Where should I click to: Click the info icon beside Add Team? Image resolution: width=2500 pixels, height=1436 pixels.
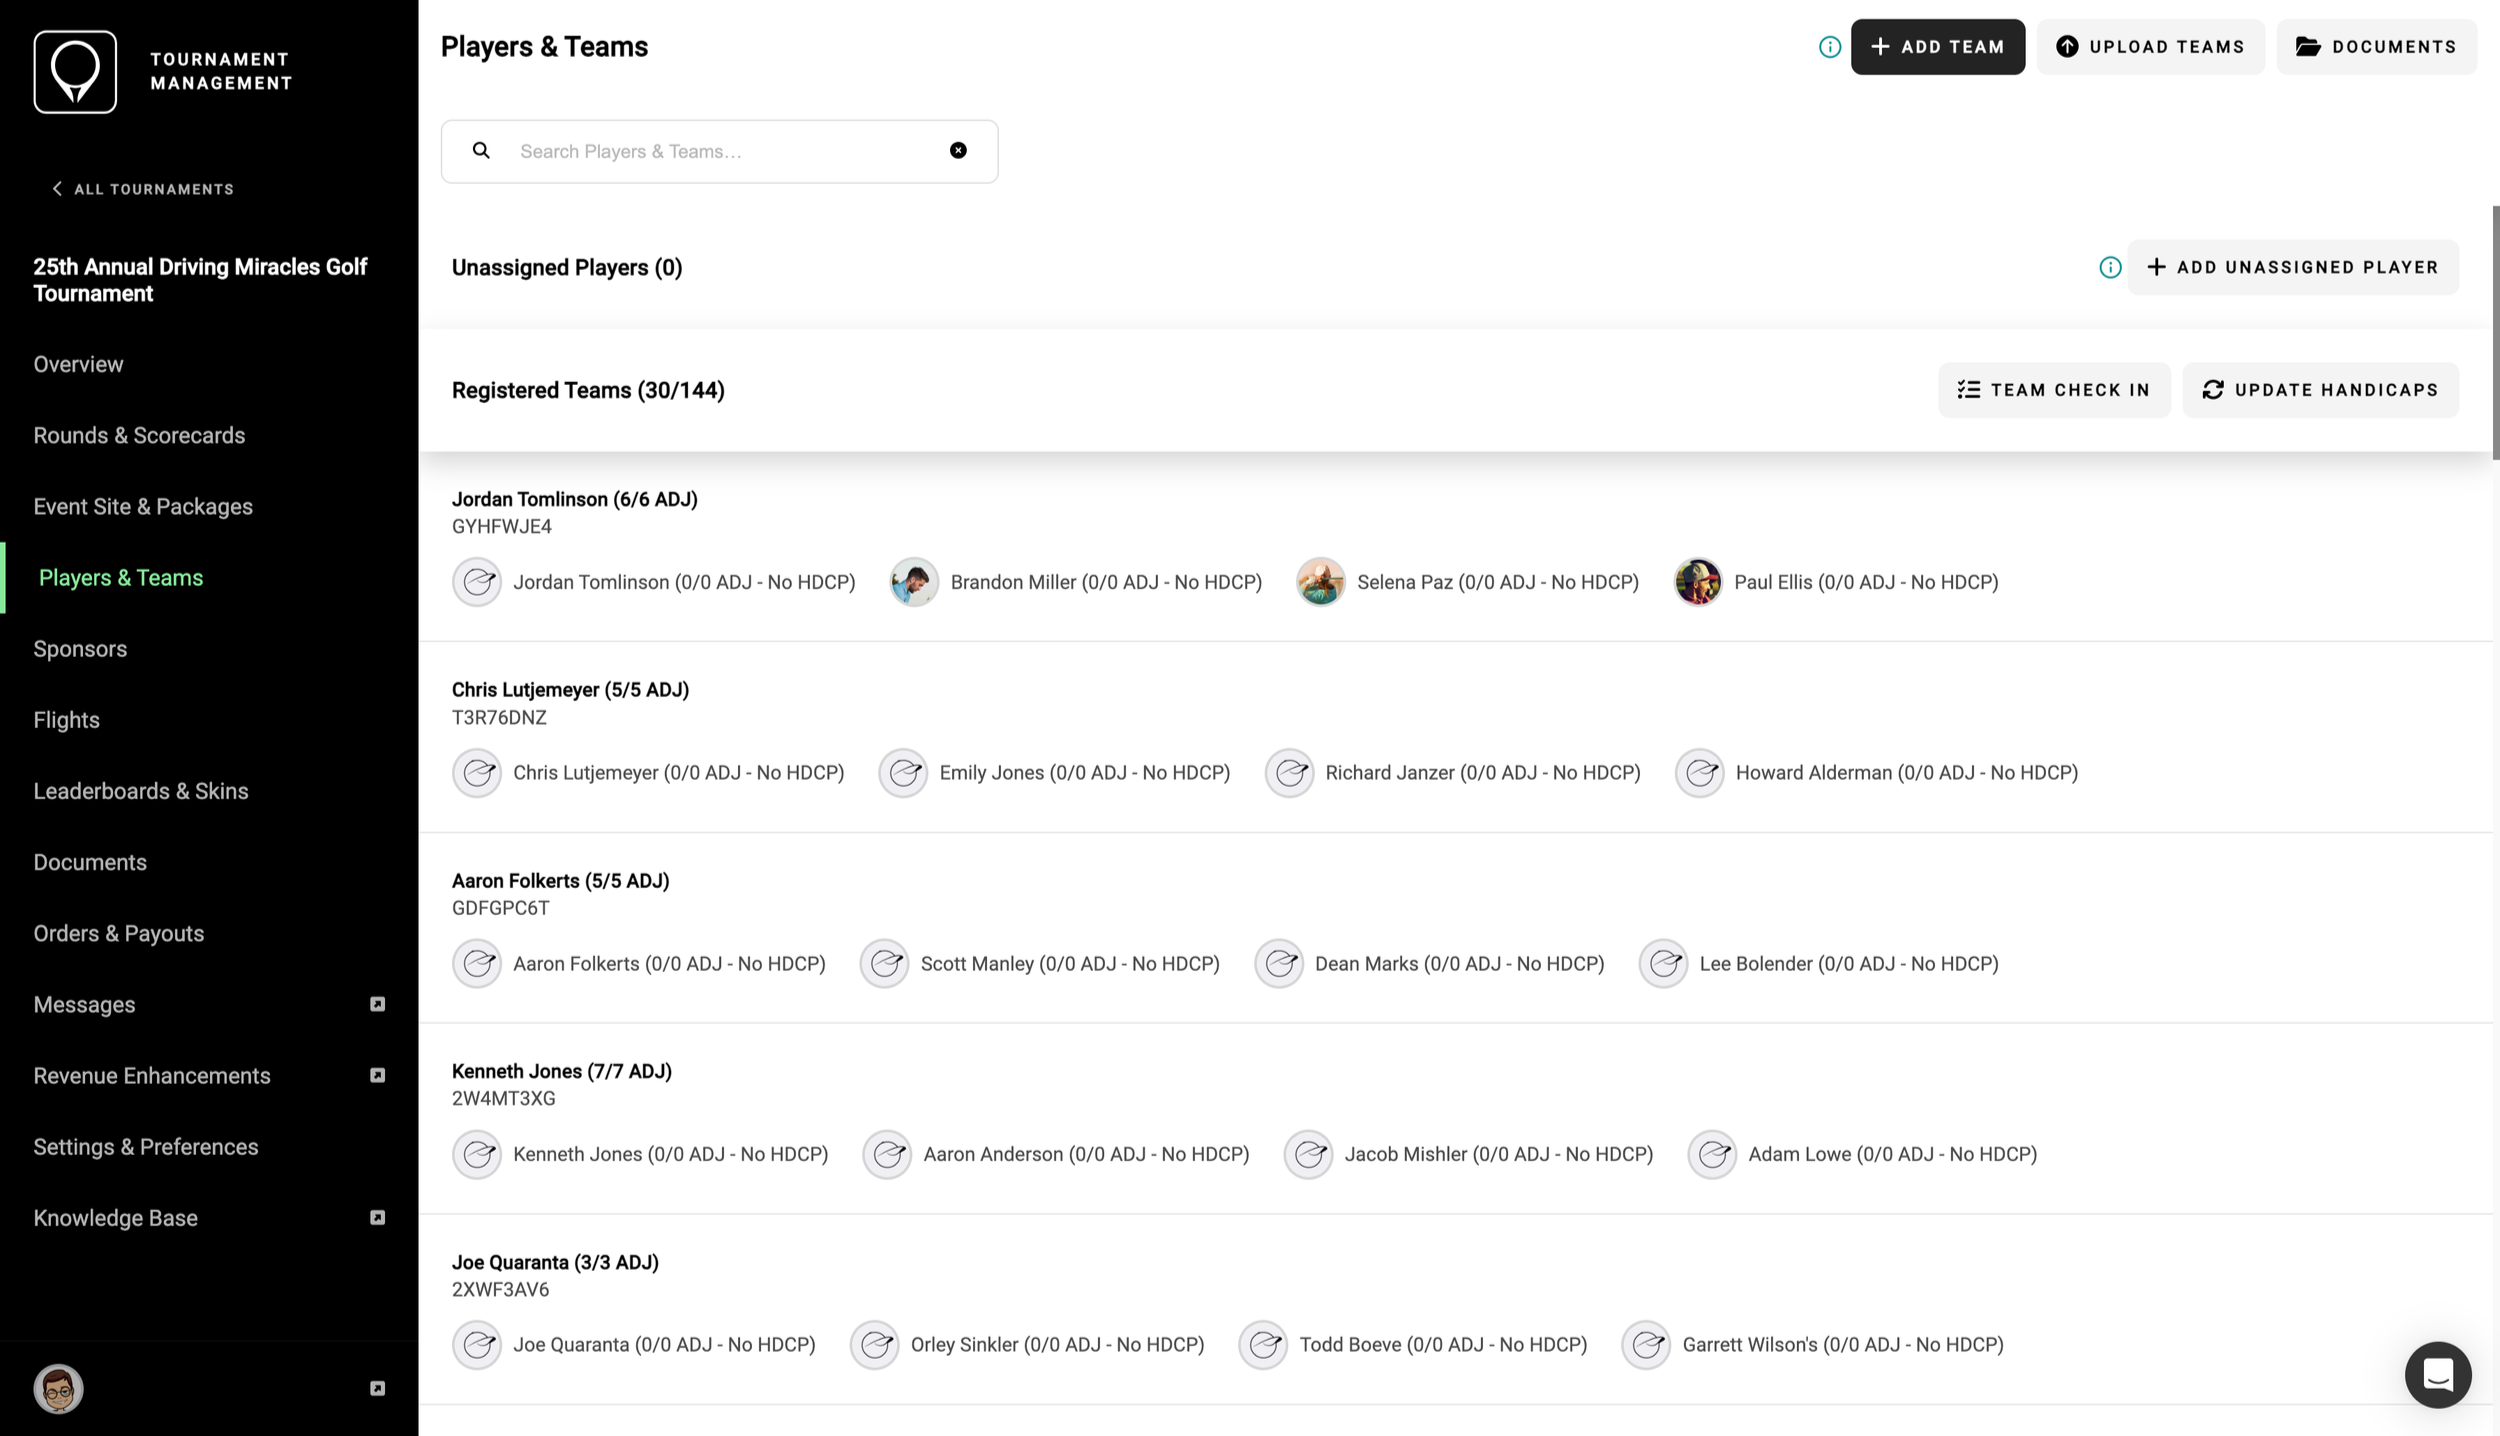point(1829,47)
